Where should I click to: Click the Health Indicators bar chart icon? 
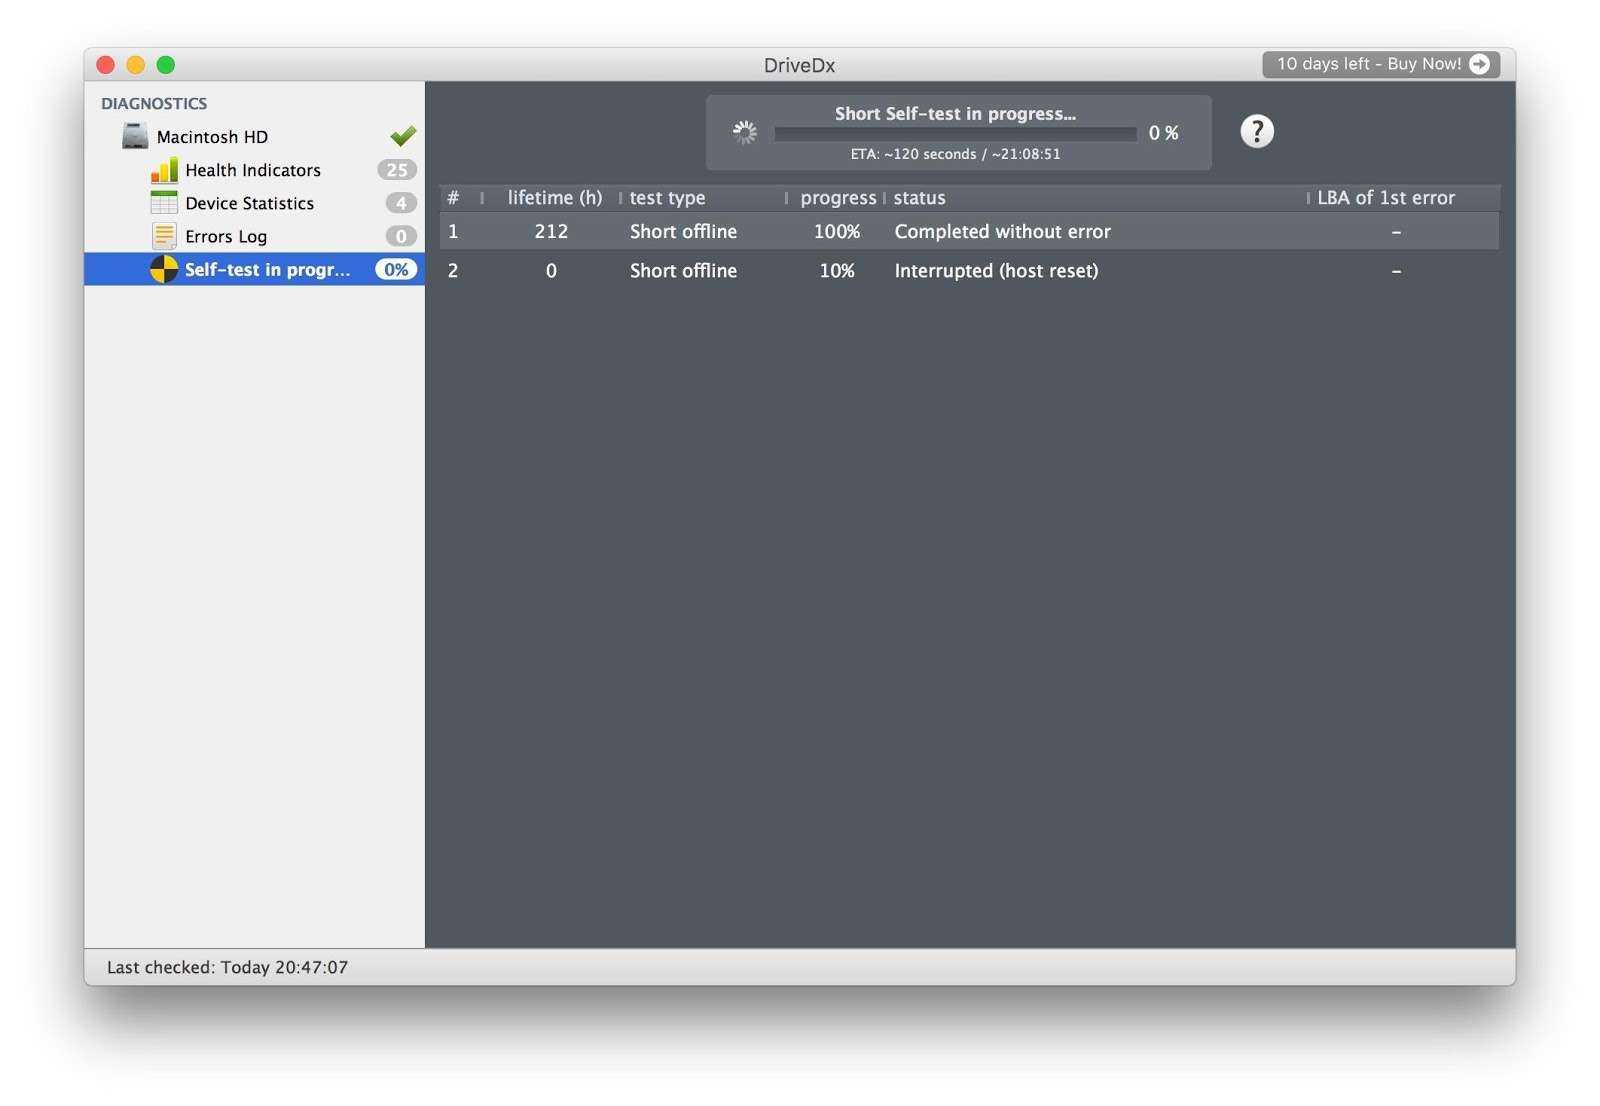(x=164, y=170)
